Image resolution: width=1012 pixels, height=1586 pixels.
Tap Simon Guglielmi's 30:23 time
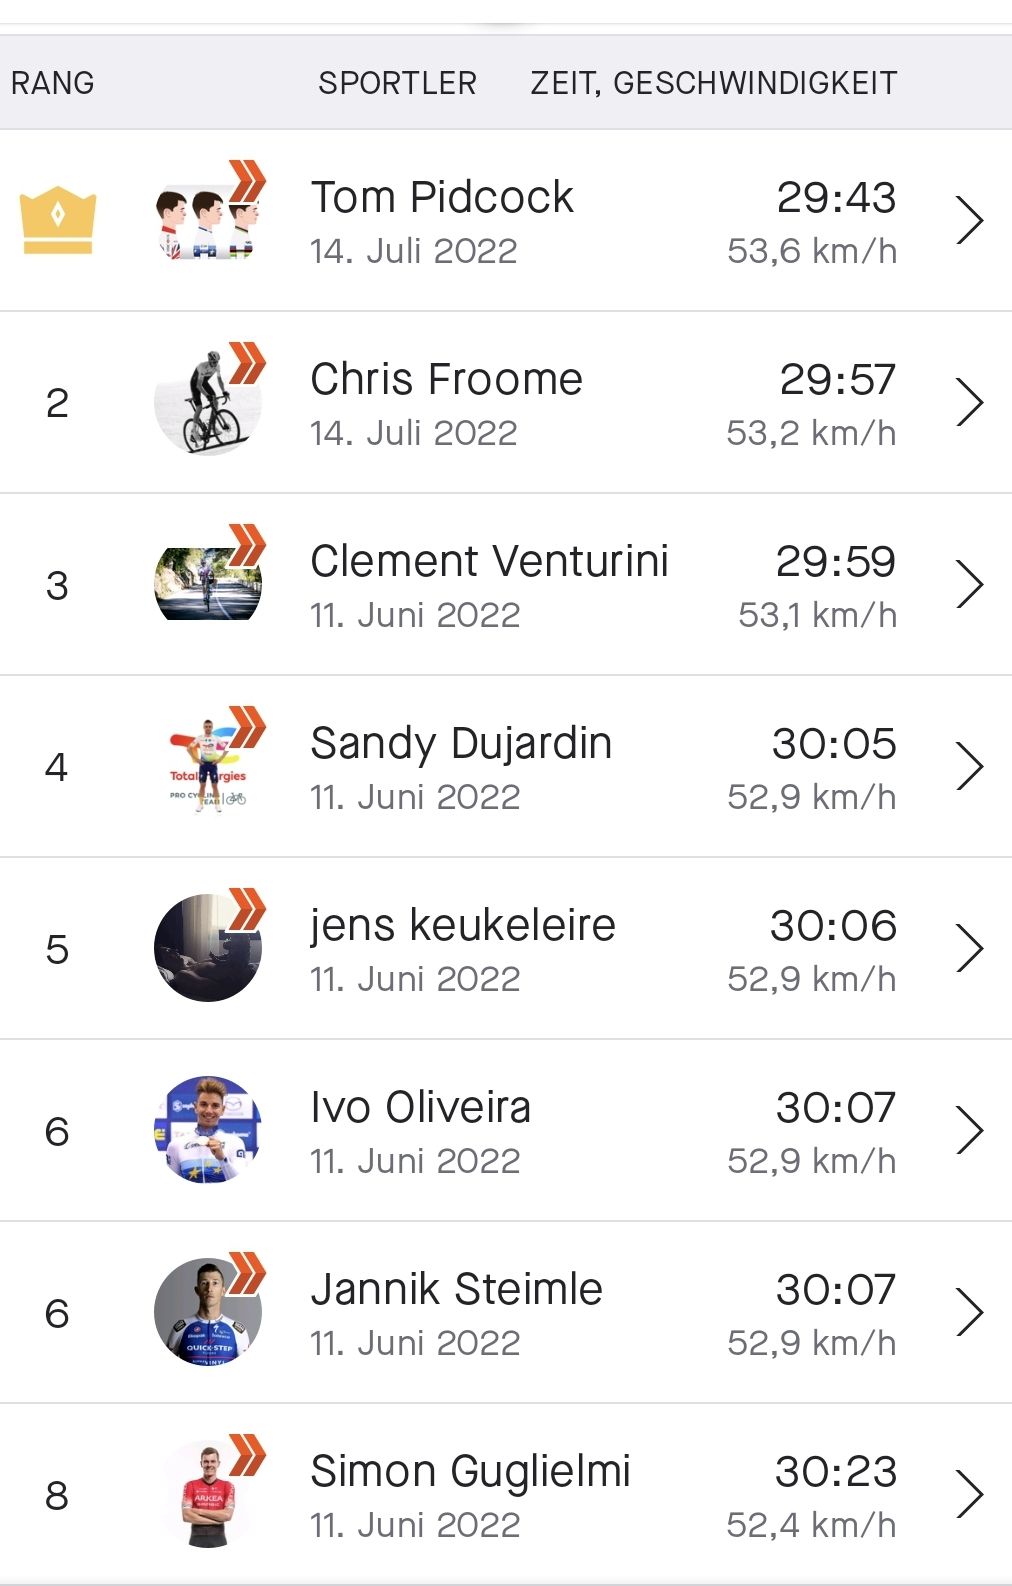[835, 1472]
